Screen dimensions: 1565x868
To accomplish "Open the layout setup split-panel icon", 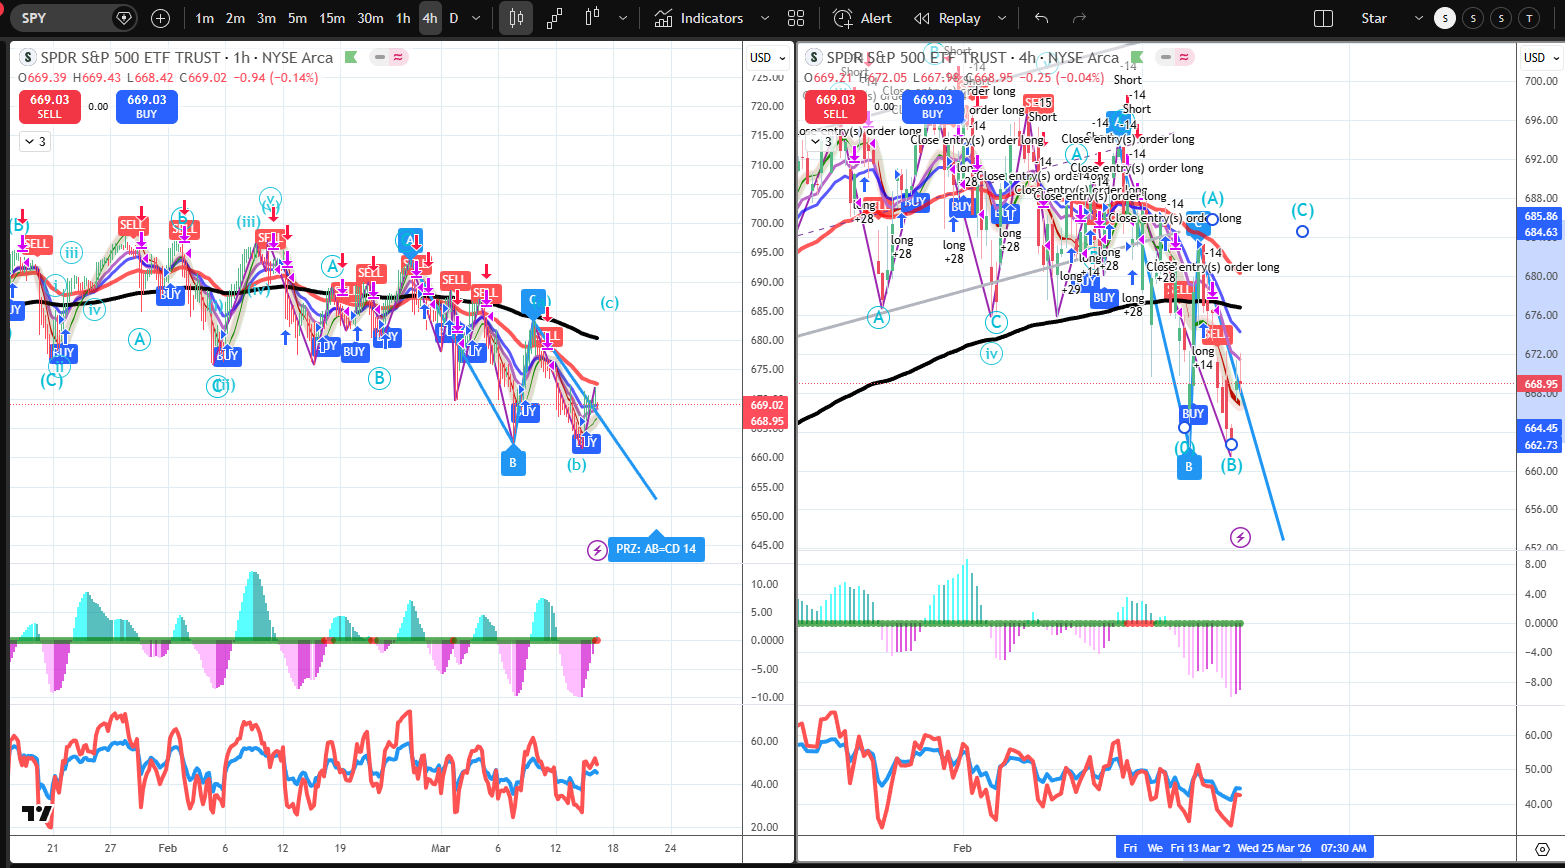I will coord(1323,18).
